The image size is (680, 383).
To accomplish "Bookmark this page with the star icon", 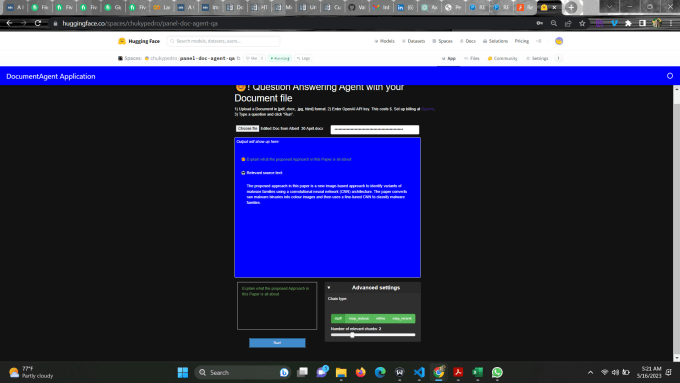I will (x=582, y=23).
